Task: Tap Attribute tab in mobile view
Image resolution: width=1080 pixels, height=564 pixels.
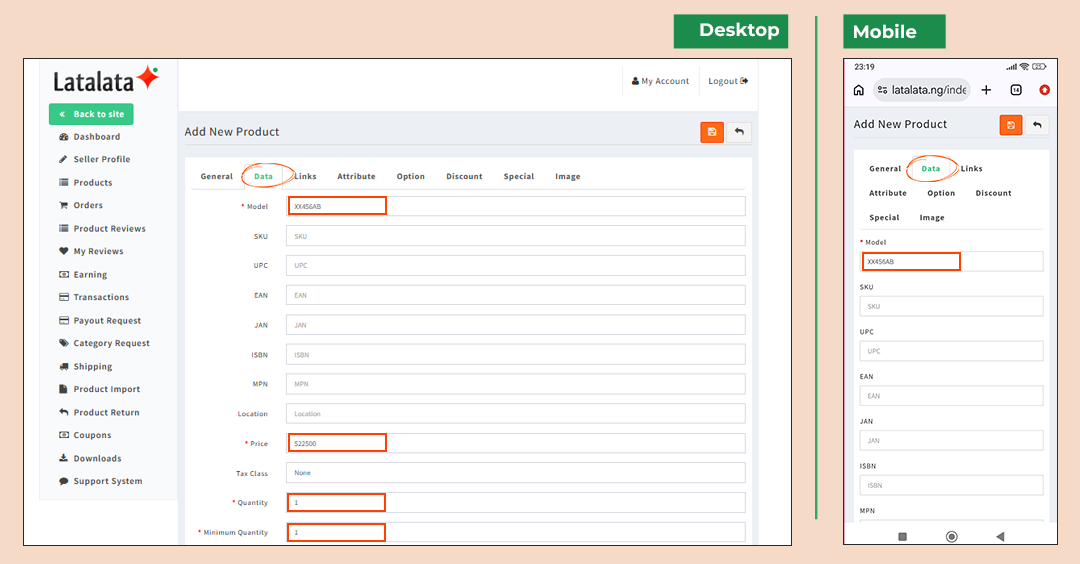Action: 888,194
